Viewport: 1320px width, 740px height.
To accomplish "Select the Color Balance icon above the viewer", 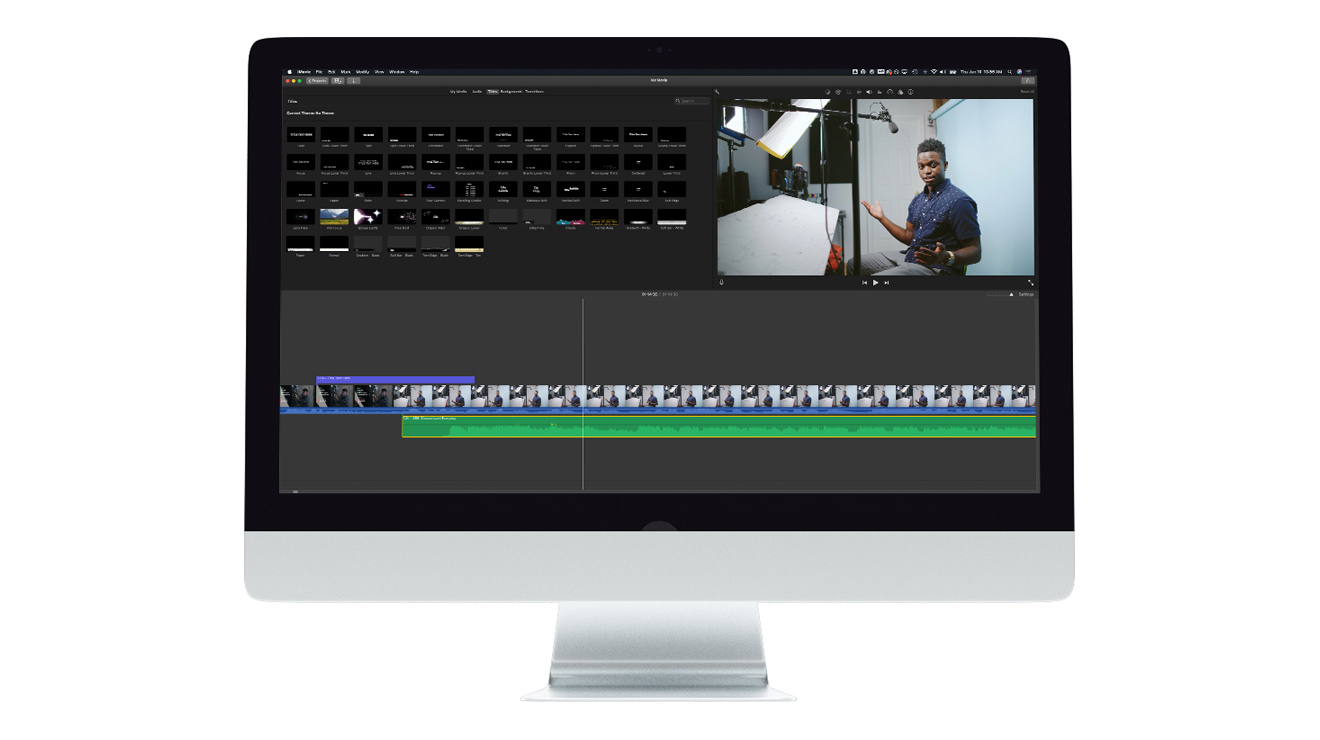I will 826,91.
